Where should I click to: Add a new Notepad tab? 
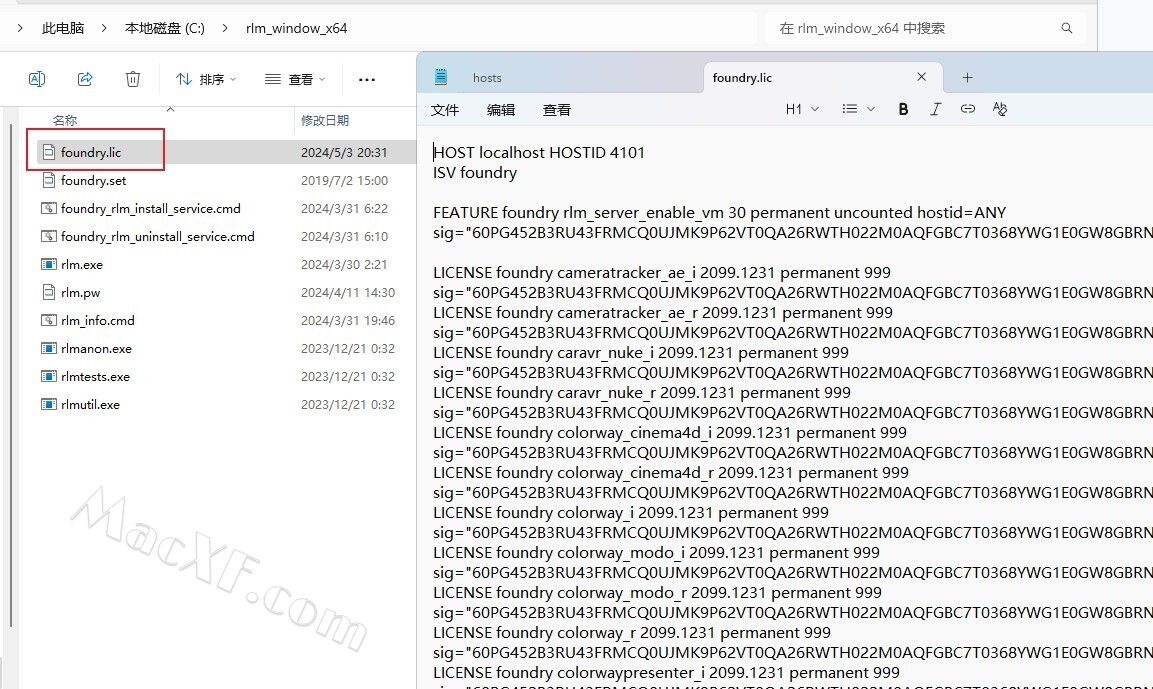(968, 77)
